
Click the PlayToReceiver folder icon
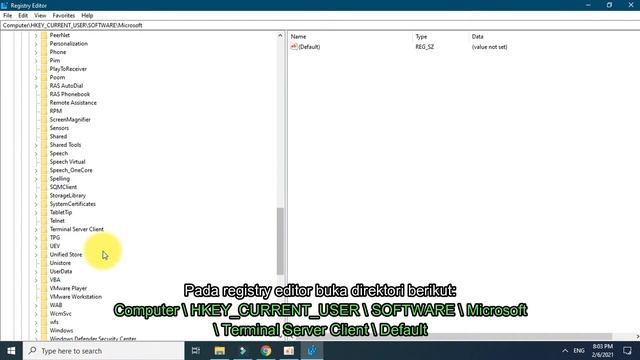pyautogui.click(x=44, y=69)
